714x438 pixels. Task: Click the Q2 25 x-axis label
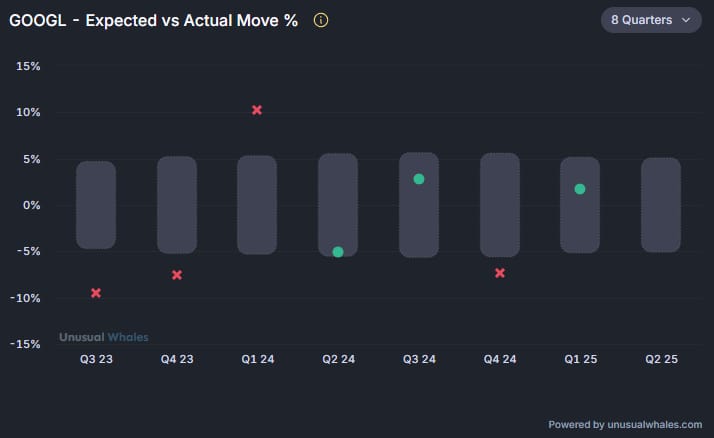[x=661, y=358]
